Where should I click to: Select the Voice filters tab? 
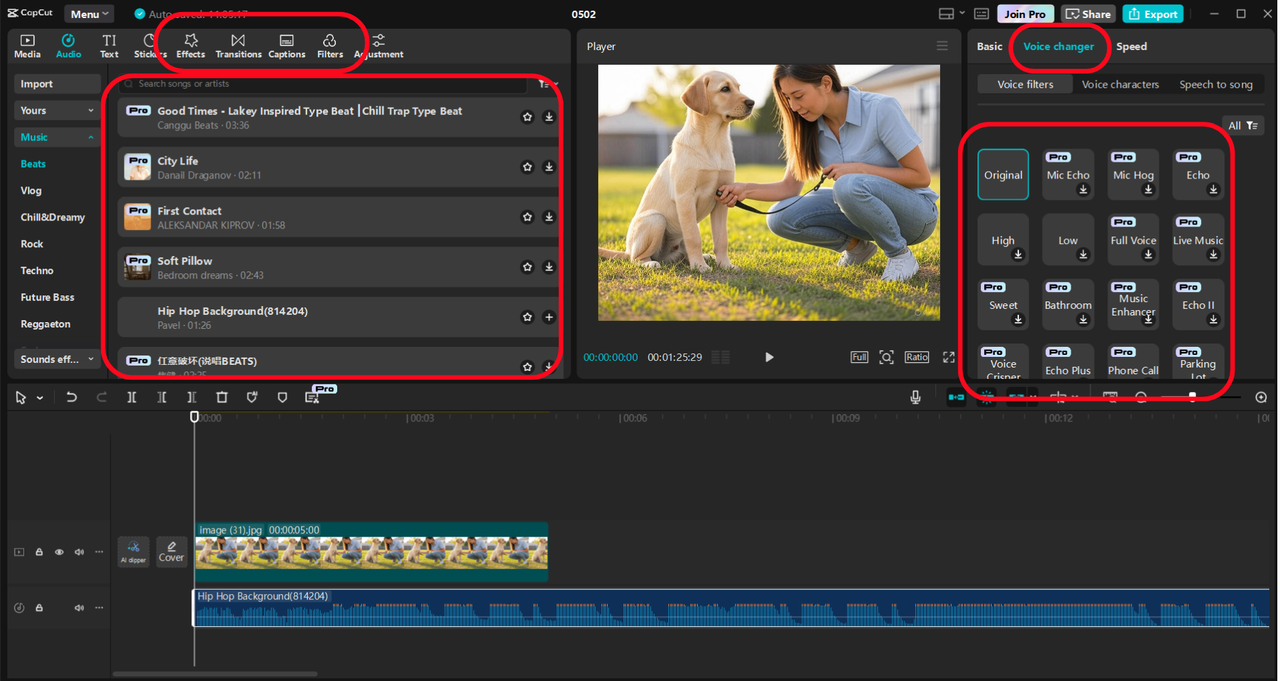pyautogui.click(x=1025, y=85)
